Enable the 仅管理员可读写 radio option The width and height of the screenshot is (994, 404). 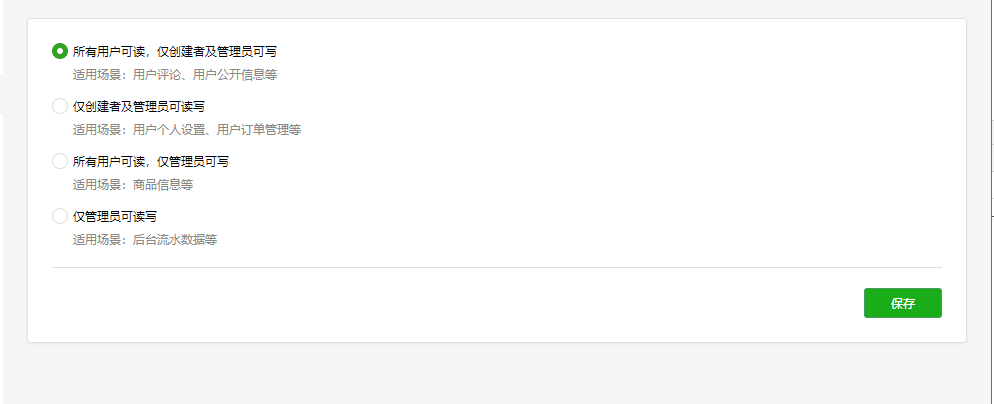[60, 216]
